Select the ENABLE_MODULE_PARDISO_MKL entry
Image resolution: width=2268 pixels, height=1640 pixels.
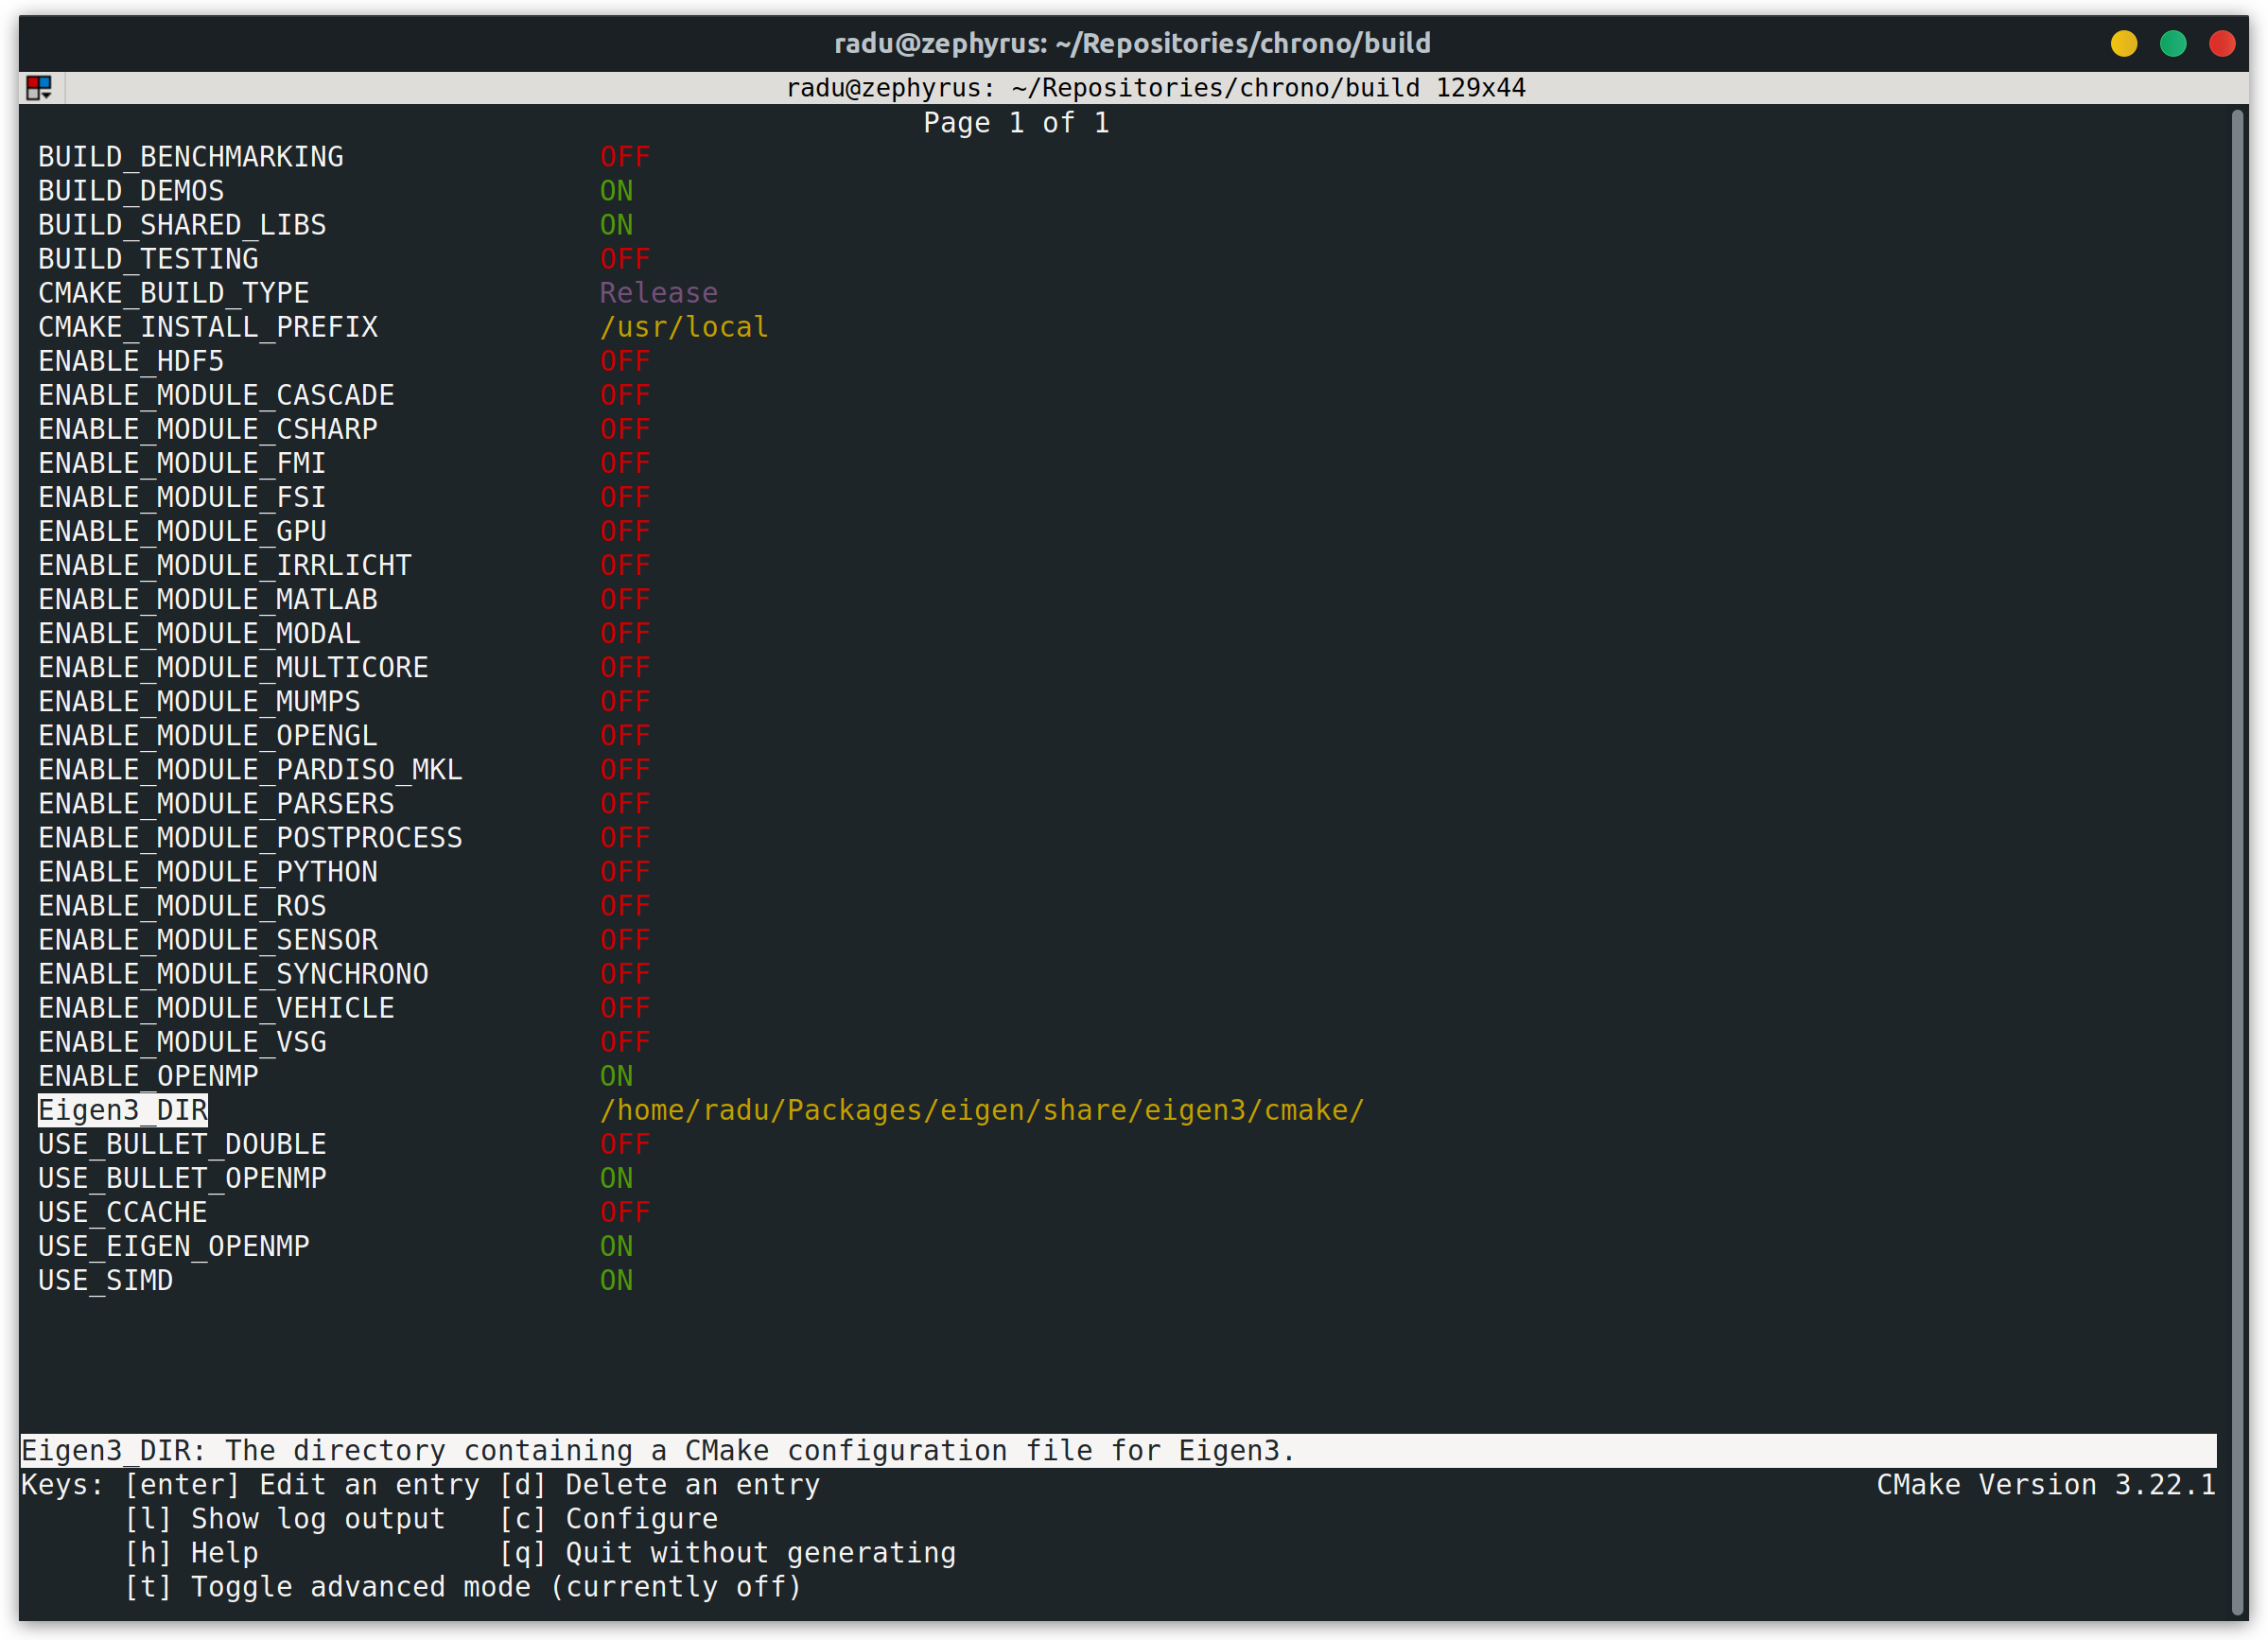250,769
